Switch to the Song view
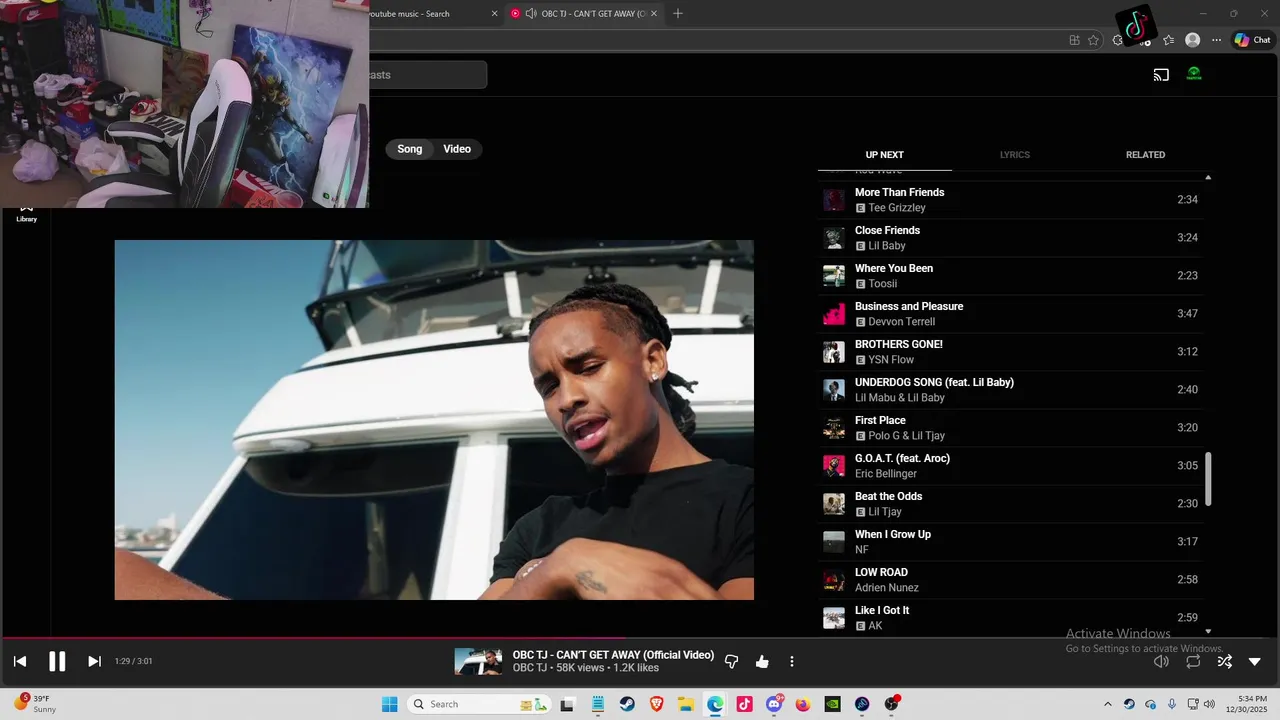Screen dimensions: 1280x720 [x=410, y=149]
